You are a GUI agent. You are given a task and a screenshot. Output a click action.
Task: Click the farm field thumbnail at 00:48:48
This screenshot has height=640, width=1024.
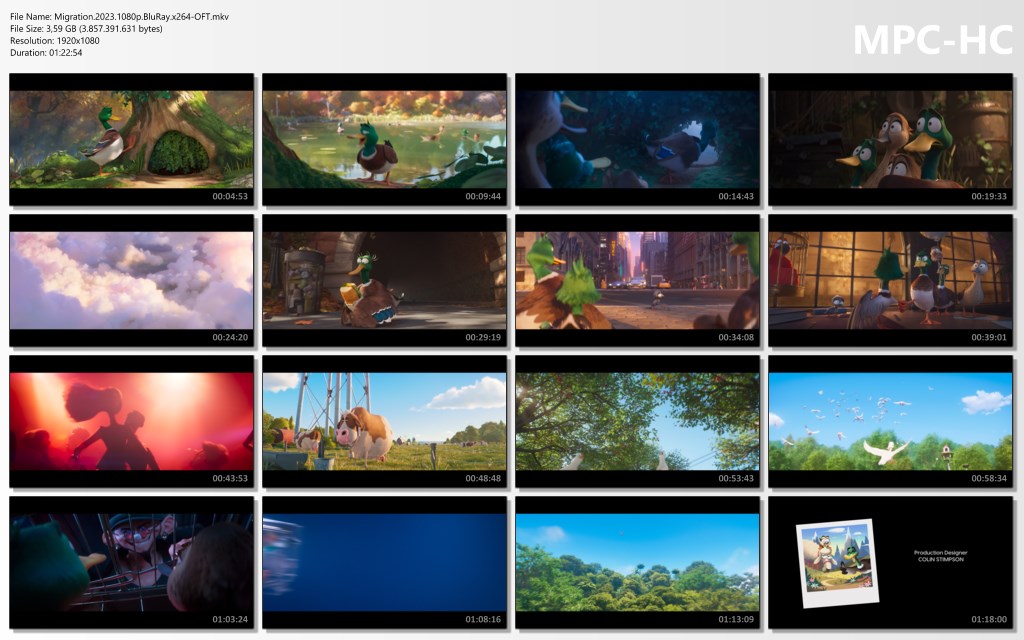[x=385, y=421]
